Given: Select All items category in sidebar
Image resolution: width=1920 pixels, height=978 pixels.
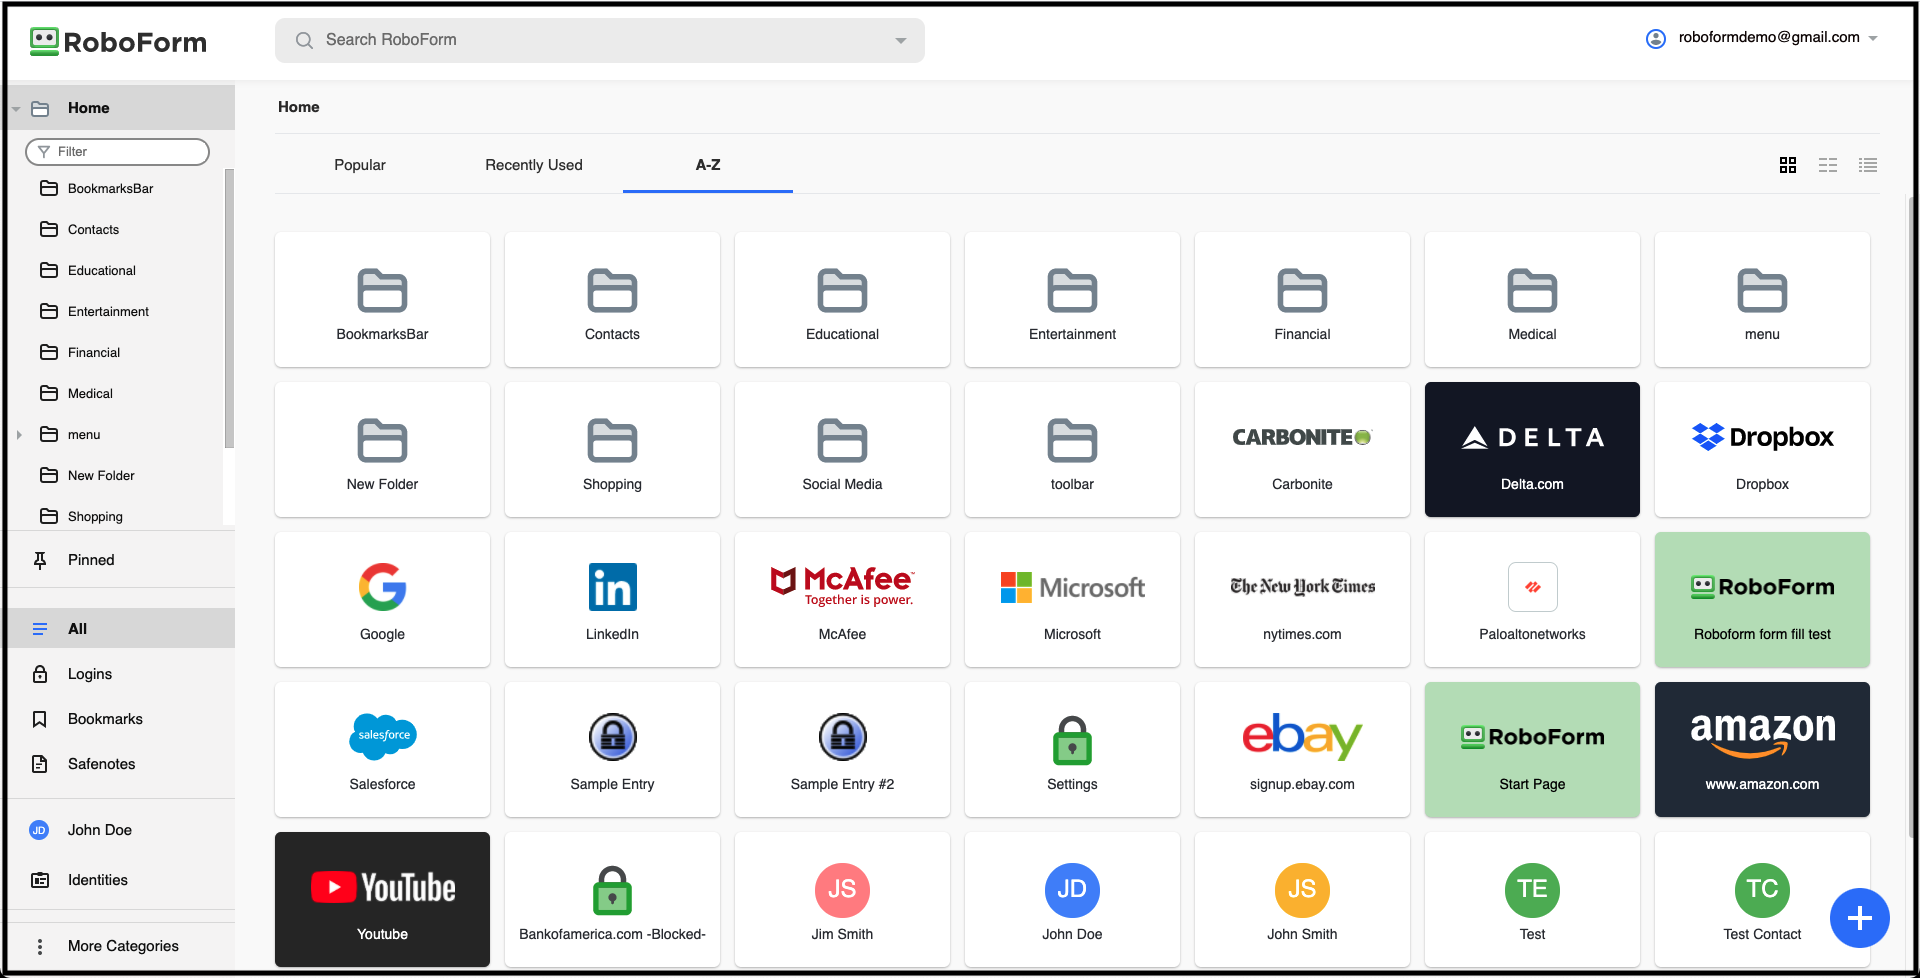Looking at the screenshot, I should (x=122, y=629).
